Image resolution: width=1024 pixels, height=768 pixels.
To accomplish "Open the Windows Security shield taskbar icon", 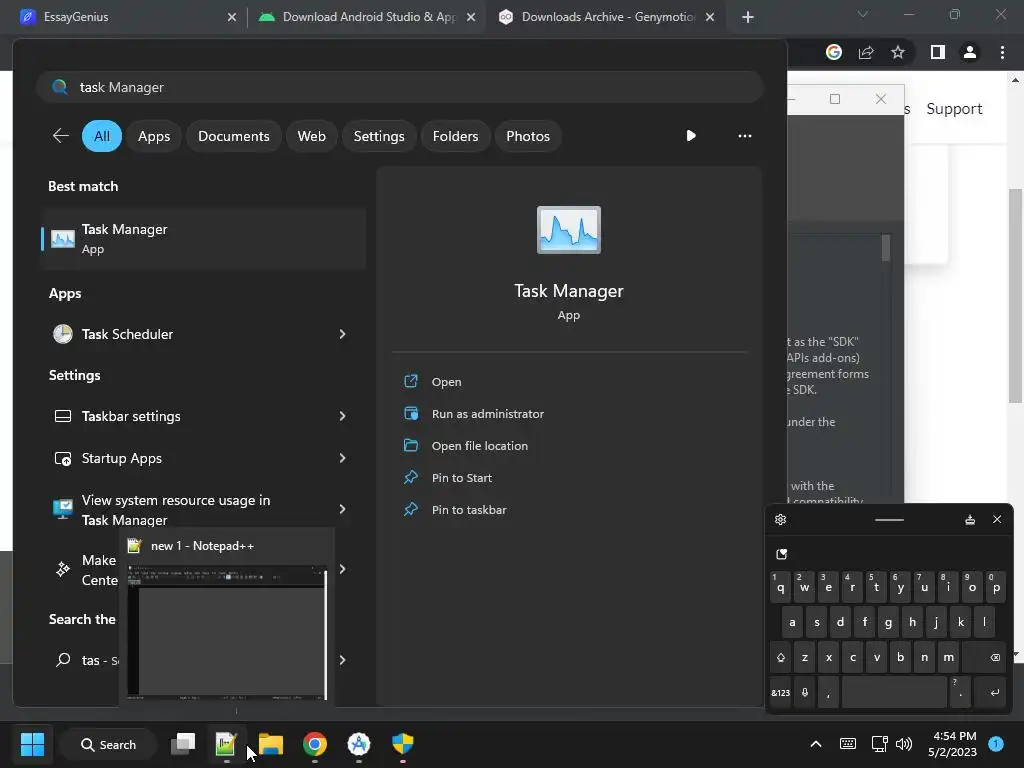I will pyautogui.click(x=402, y=744).
